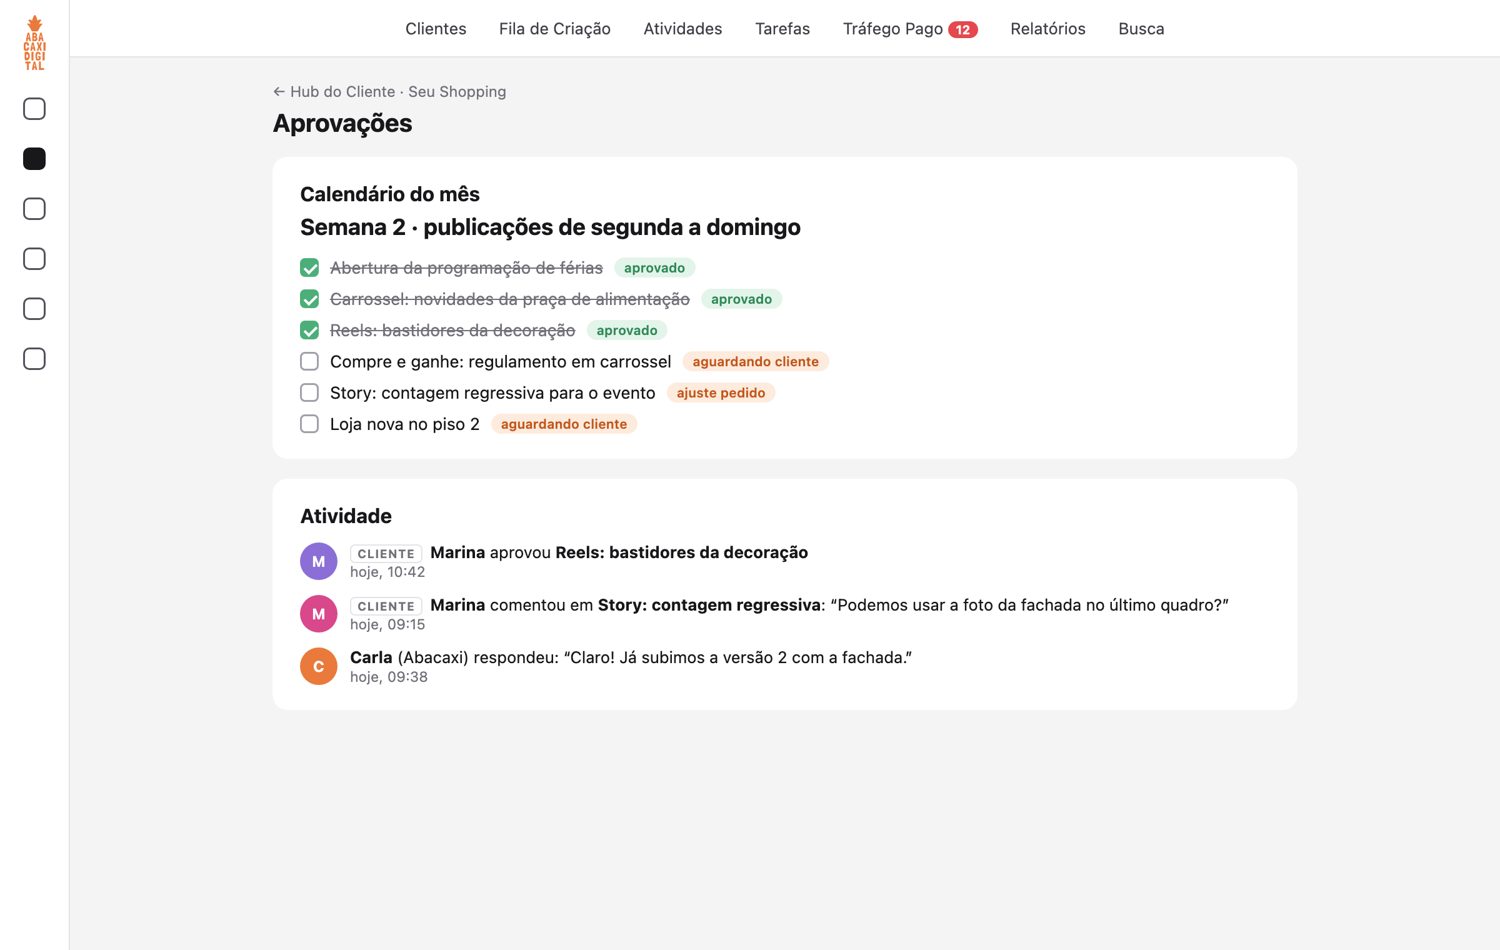1500x950 pixels.
Task: Check Compre e ganhe regulamento item
Action: [310, 361]
